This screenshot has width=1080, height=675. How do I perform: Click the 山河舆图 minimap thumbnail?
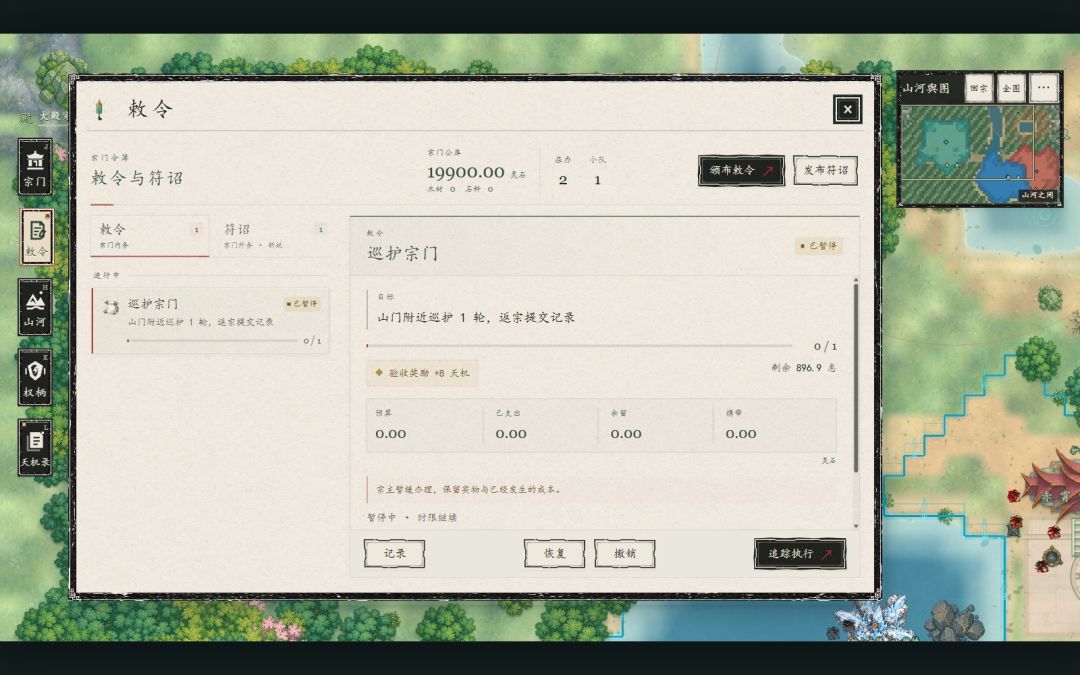(x=979, y=155)
